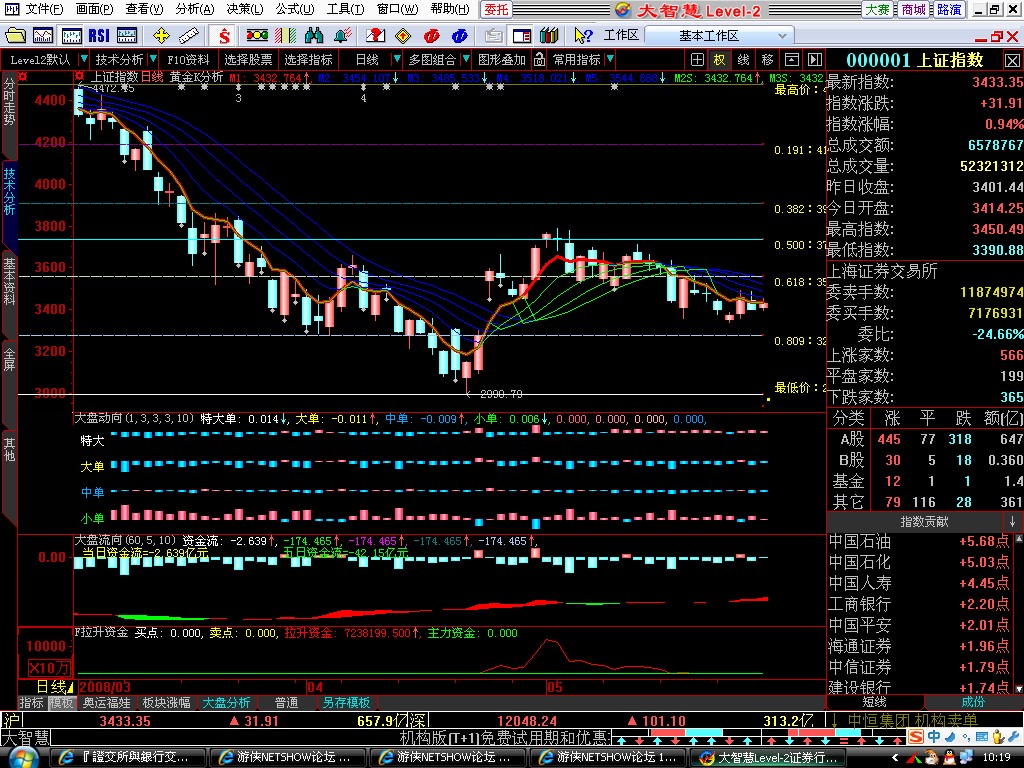Click the 选择股票 button
The image size is (1024, 768).
tap(247, 60)
